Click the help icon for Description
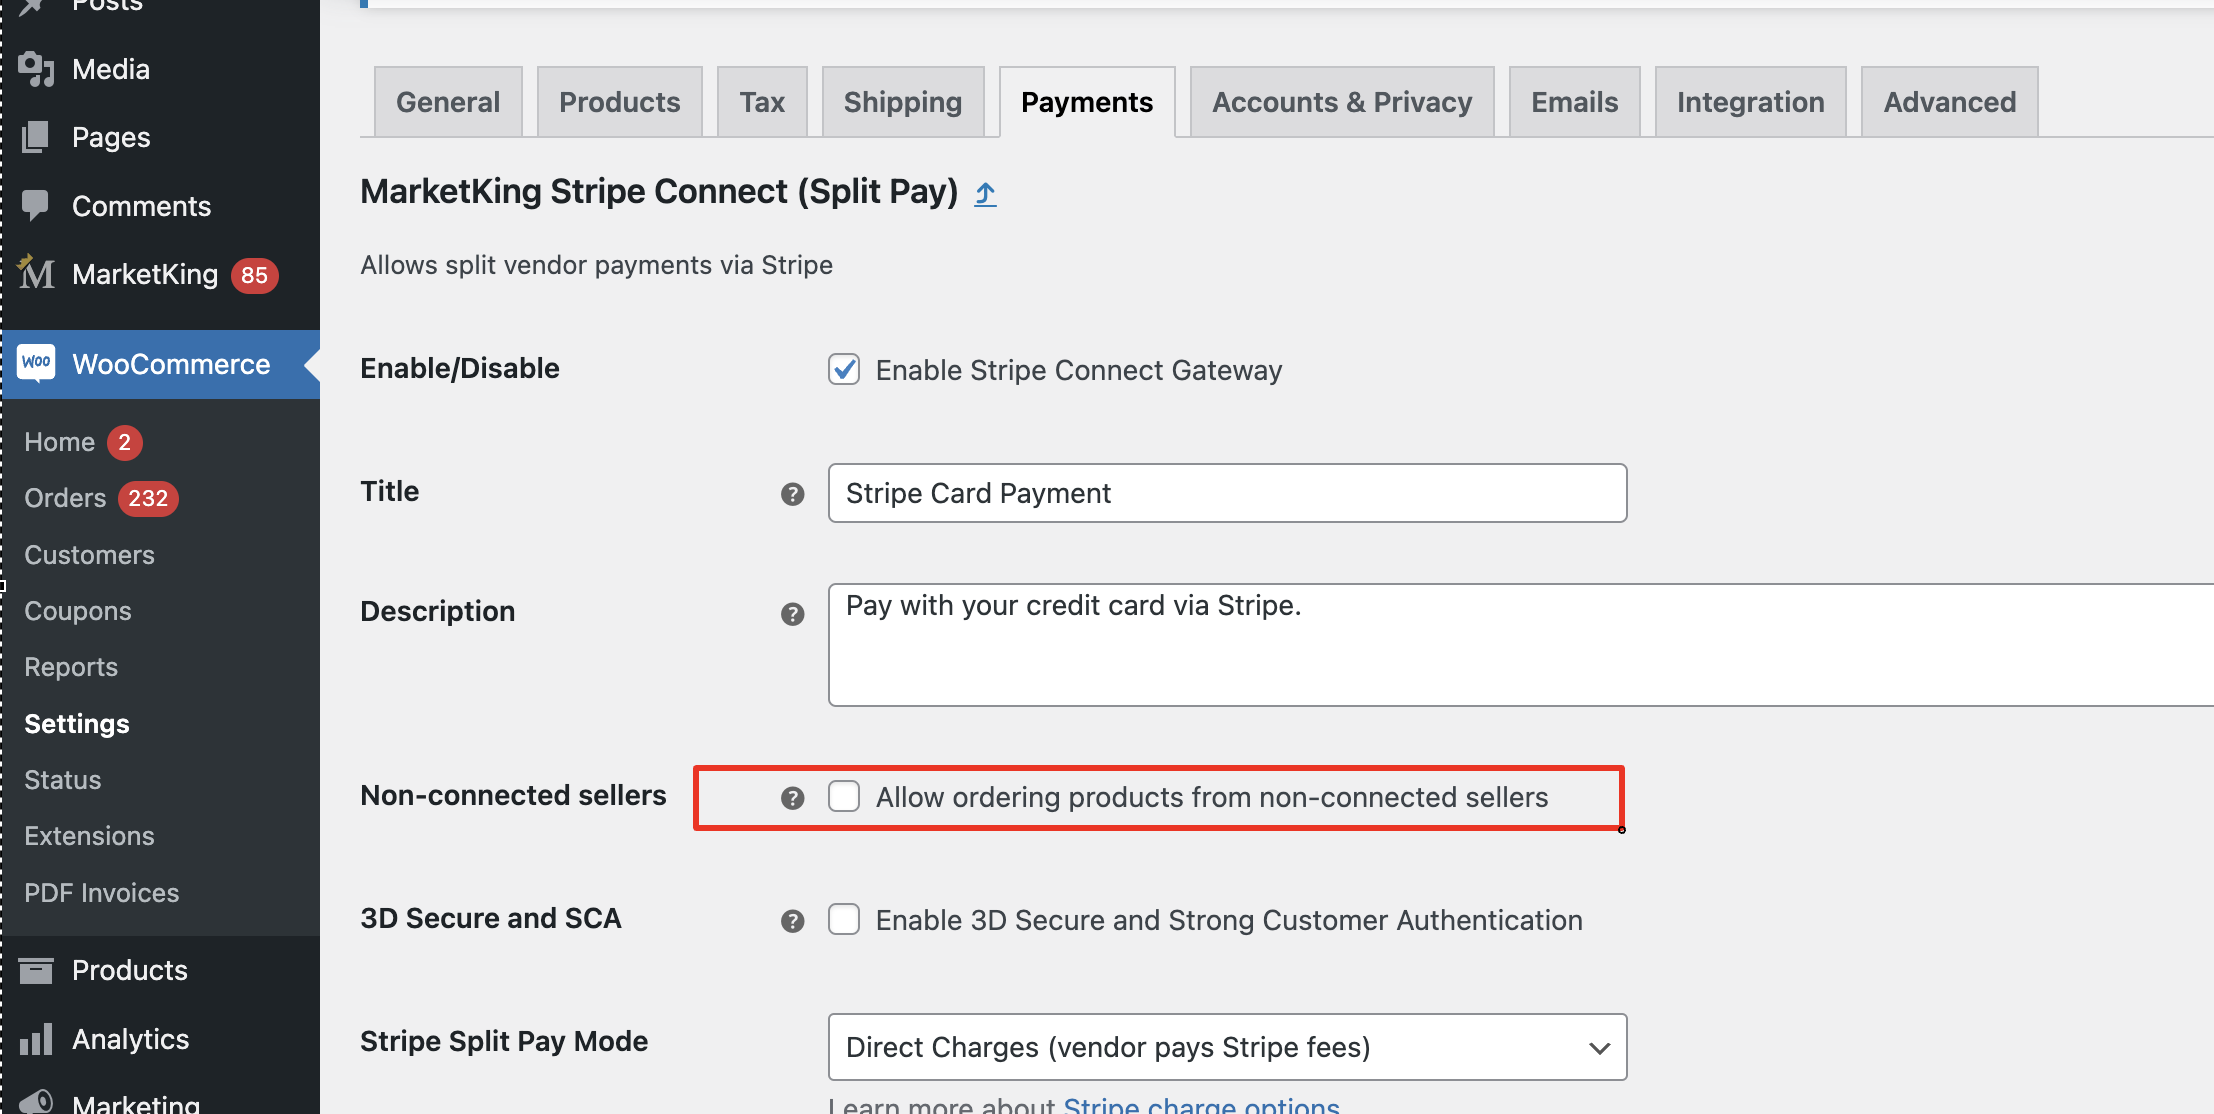This screenshot has height=1114, width=2214. [x=792, y=614]
